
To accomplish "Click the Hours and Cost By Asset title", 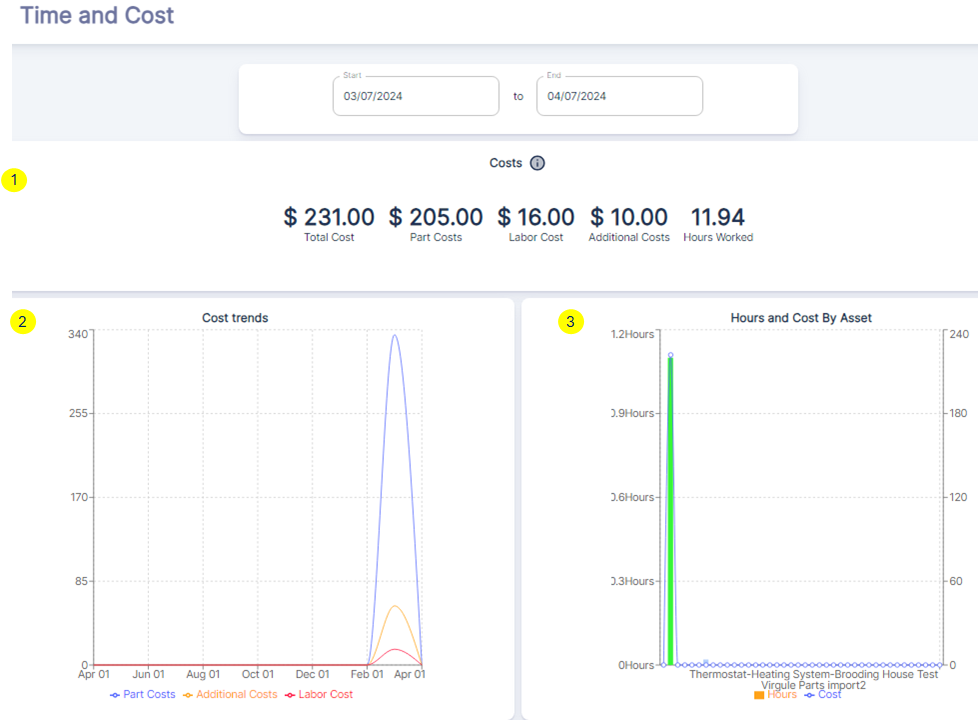I will point(801,318).
